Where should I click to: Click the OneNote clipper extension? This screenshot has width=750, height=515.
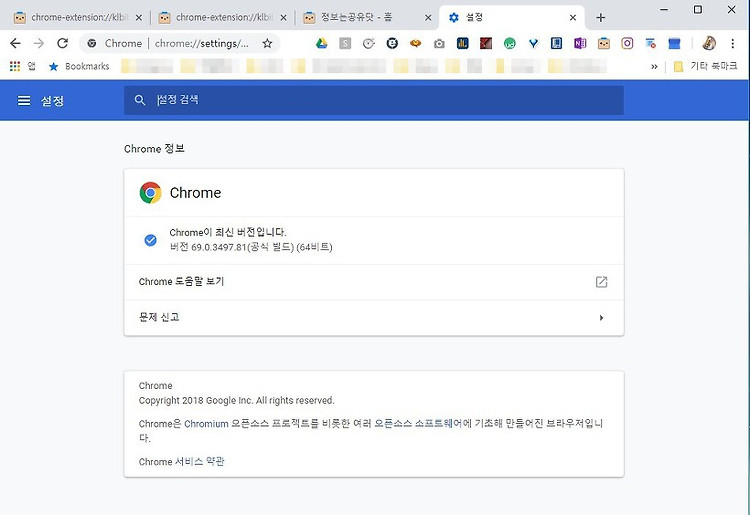(x=580, y=44)
